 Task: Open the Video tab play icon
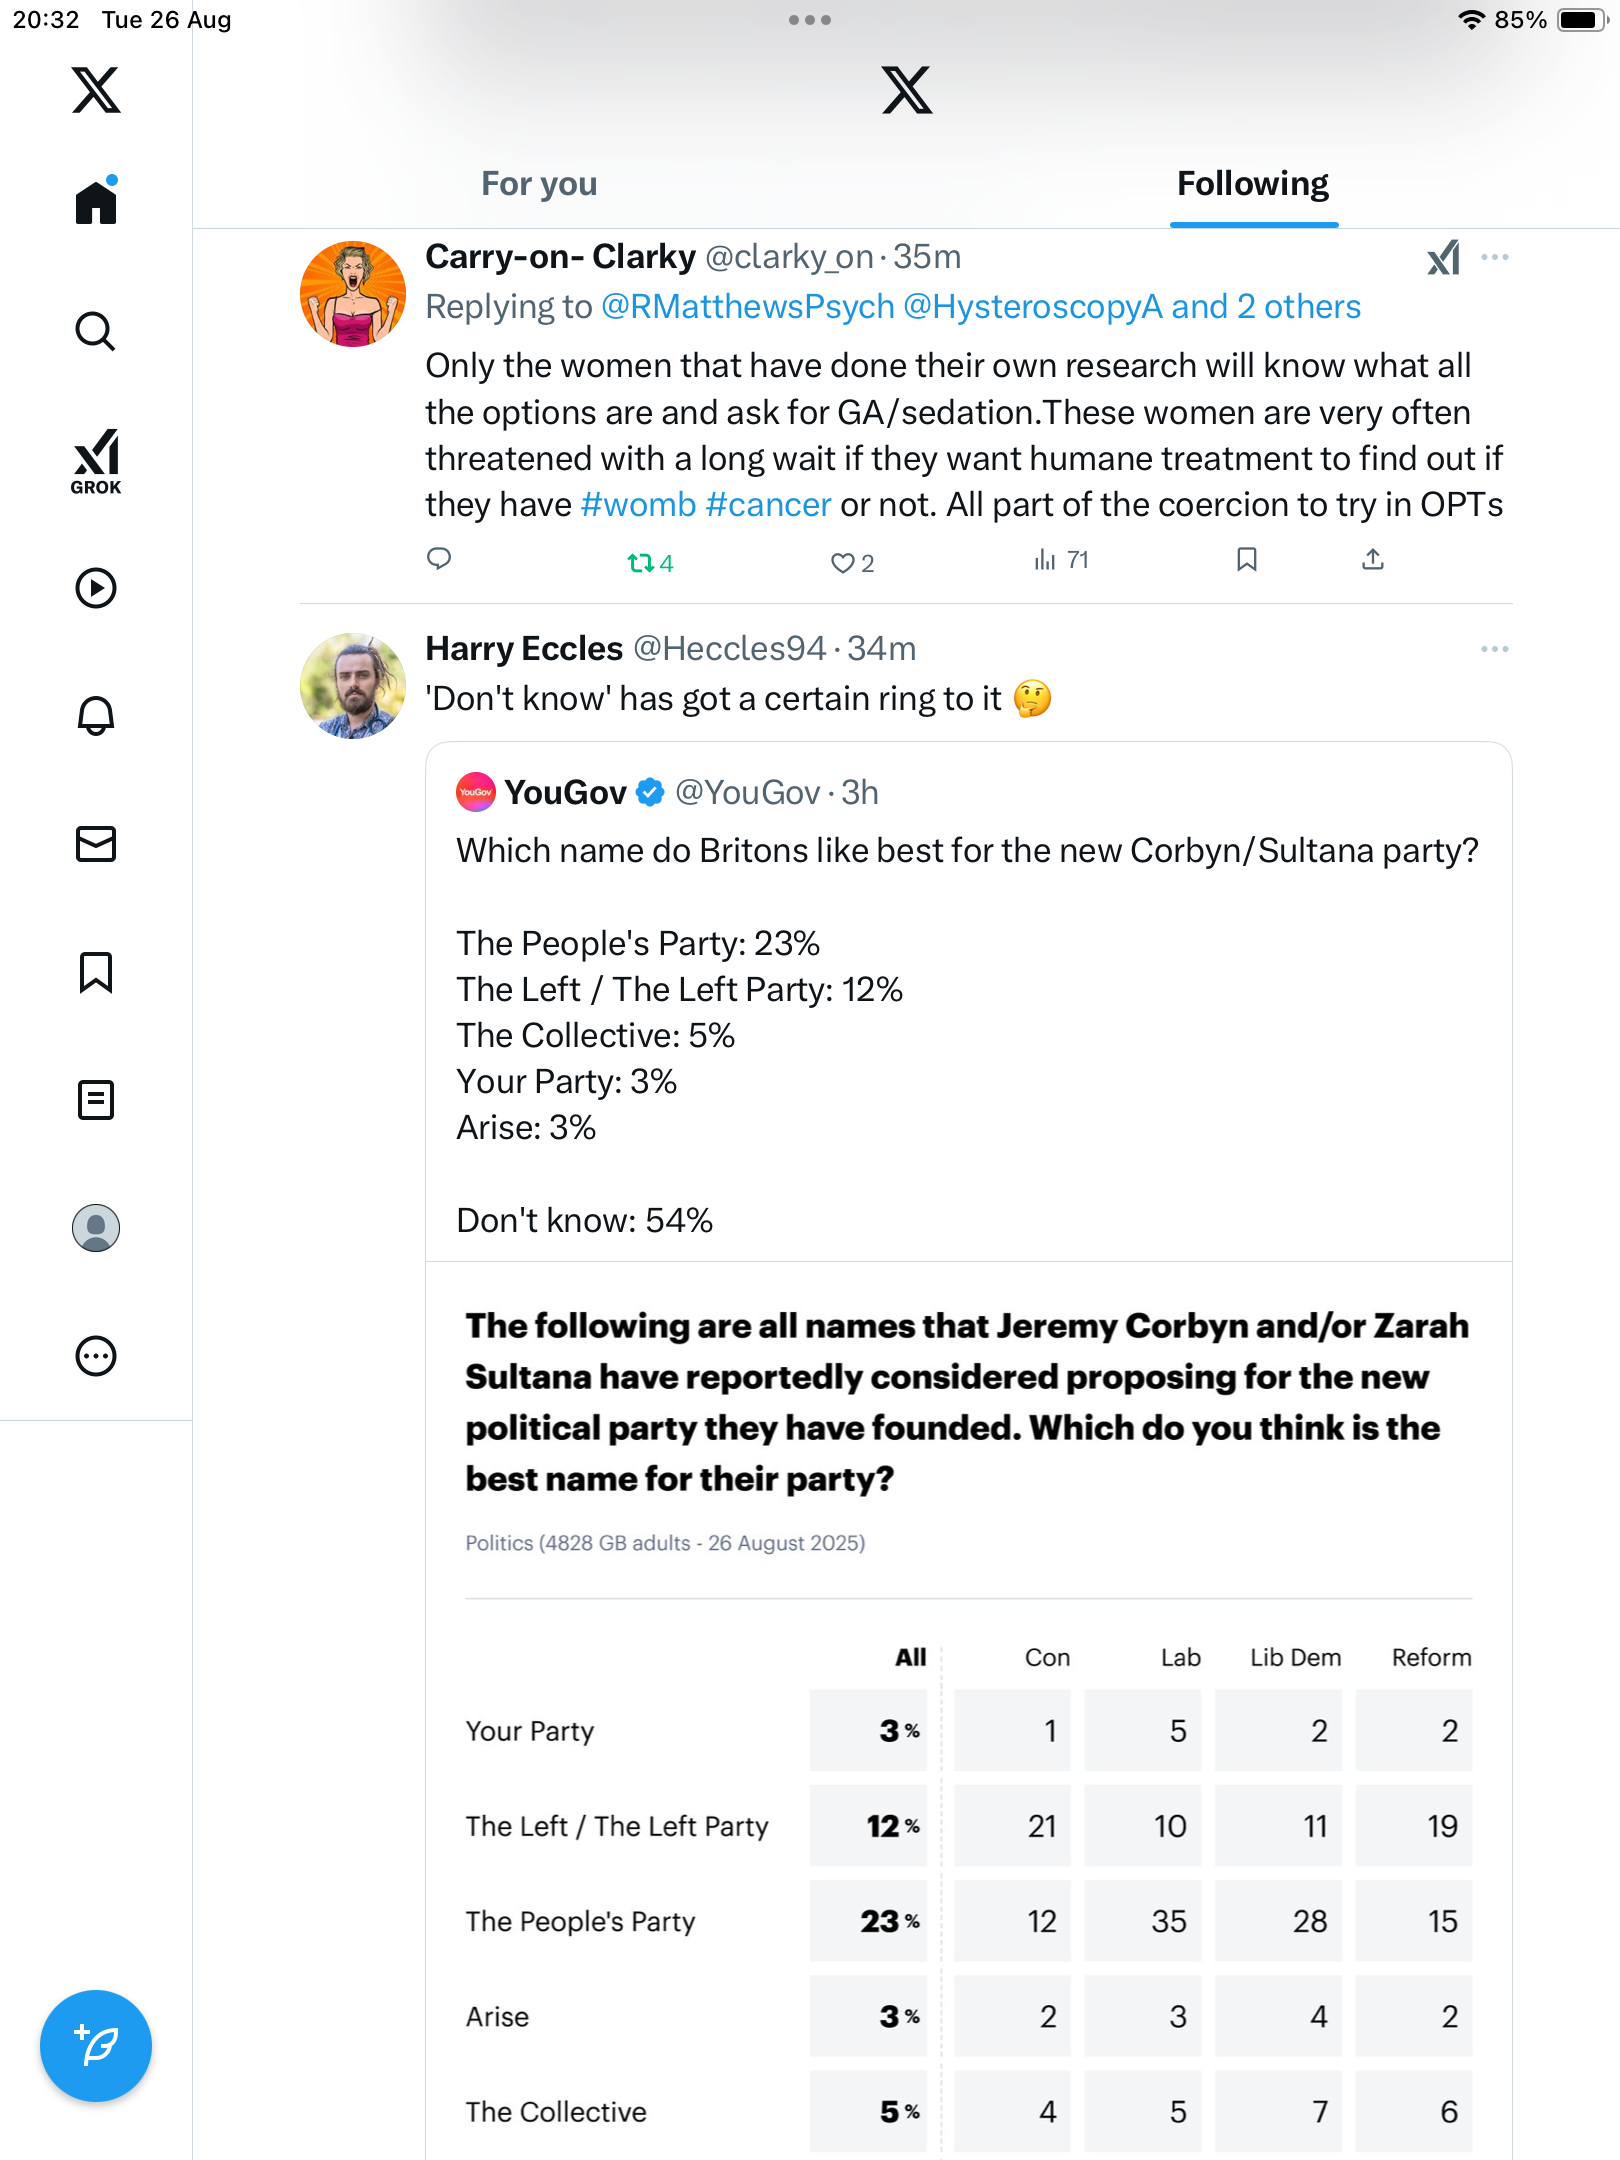click(x=96, y=588)
